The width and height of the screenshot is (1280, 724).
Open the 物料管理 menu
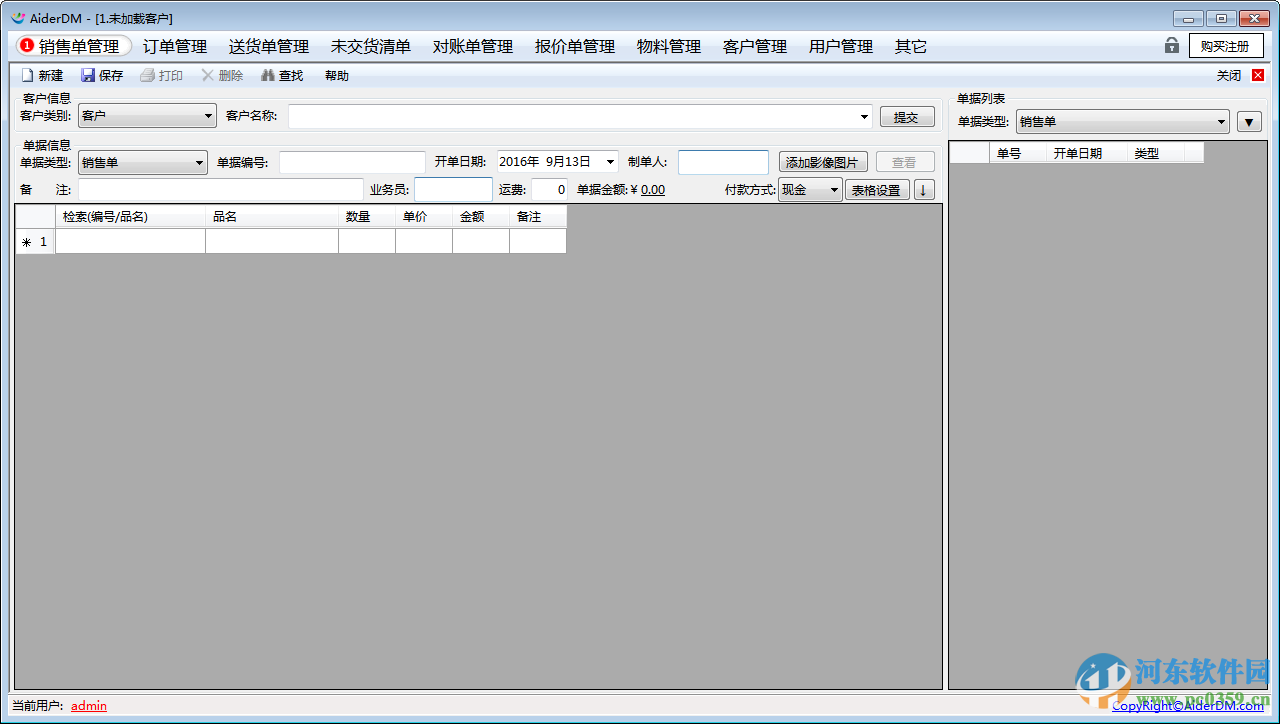pos(667,45)
